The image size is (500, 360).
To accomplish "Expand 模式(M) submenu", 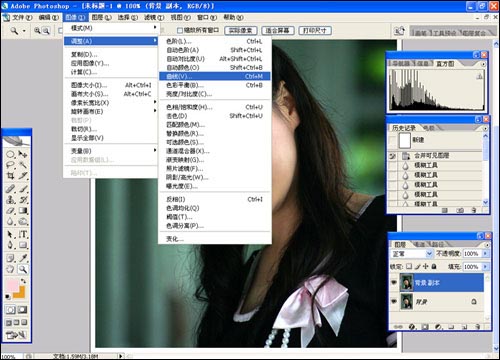I will [x=111, y=28].
